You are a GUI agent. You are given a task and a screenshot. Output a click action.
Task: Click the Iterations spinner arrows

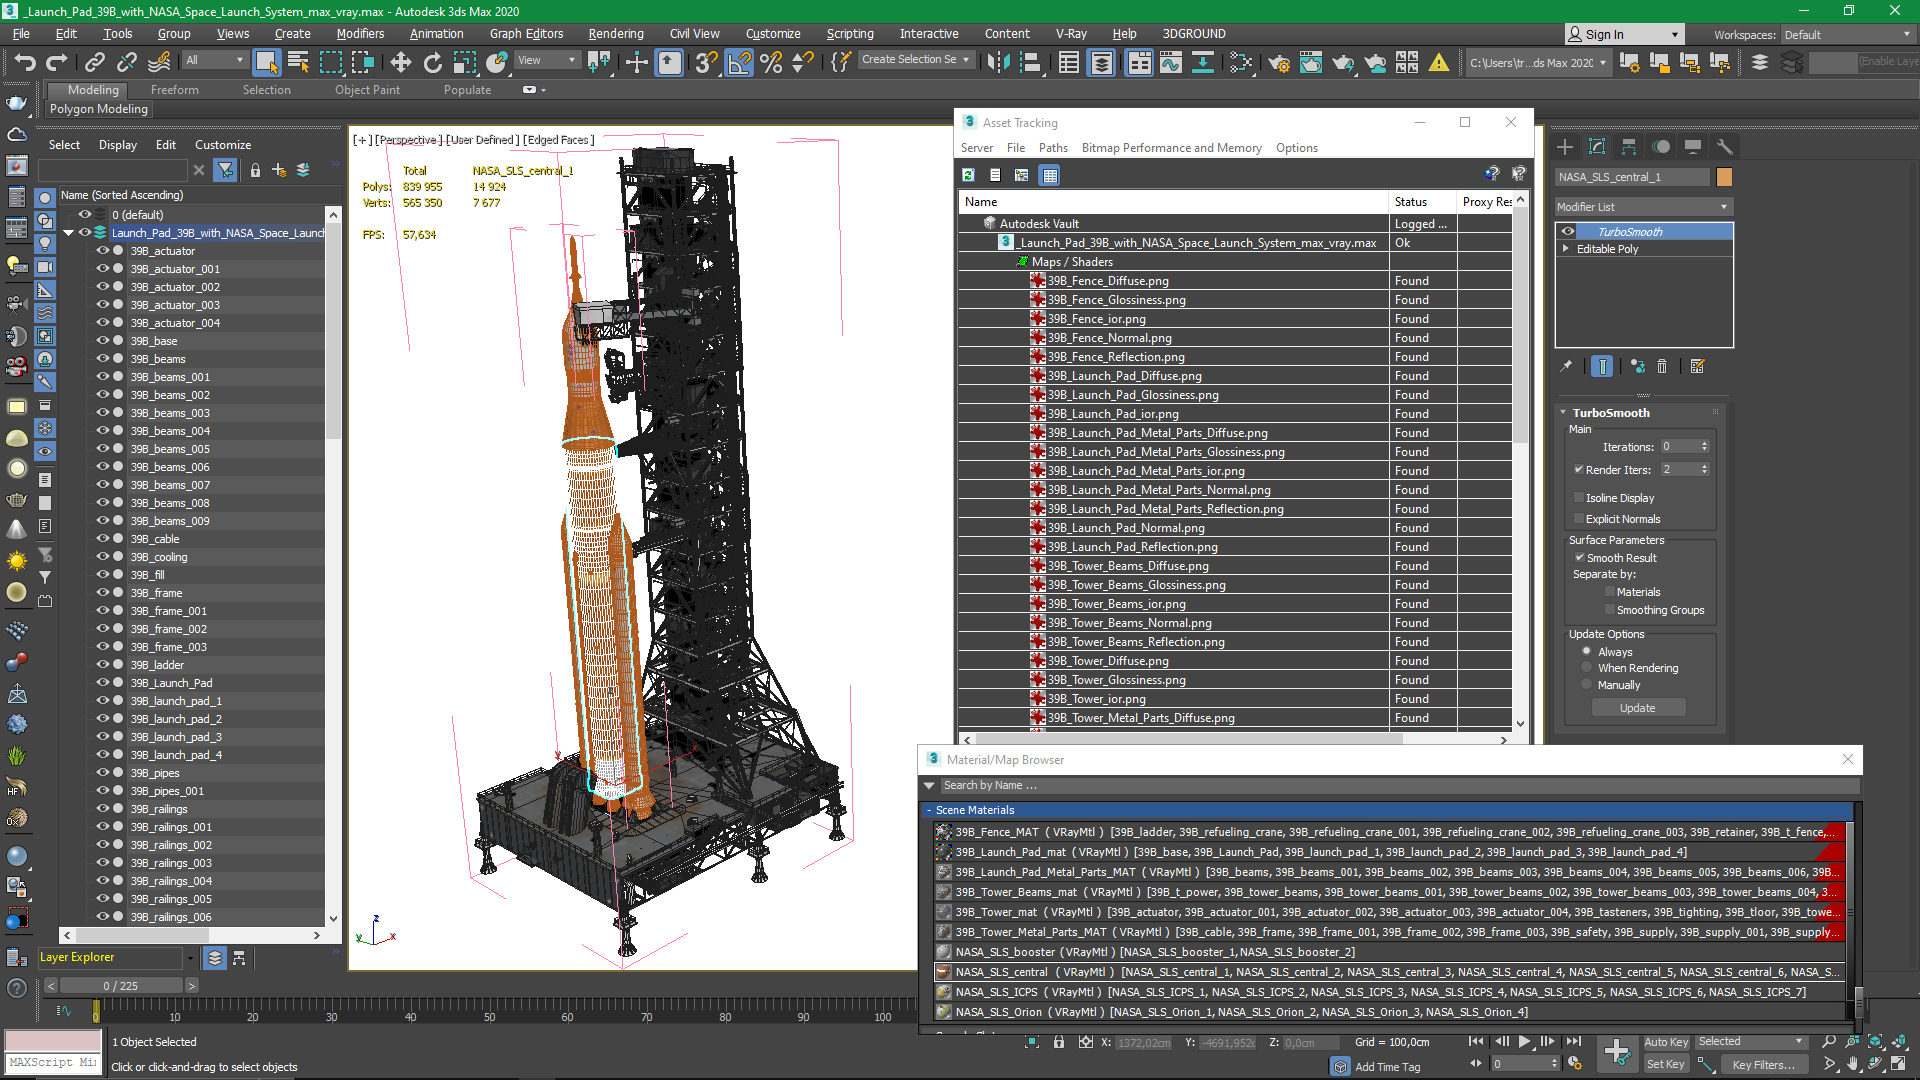tap(1704, 446)
